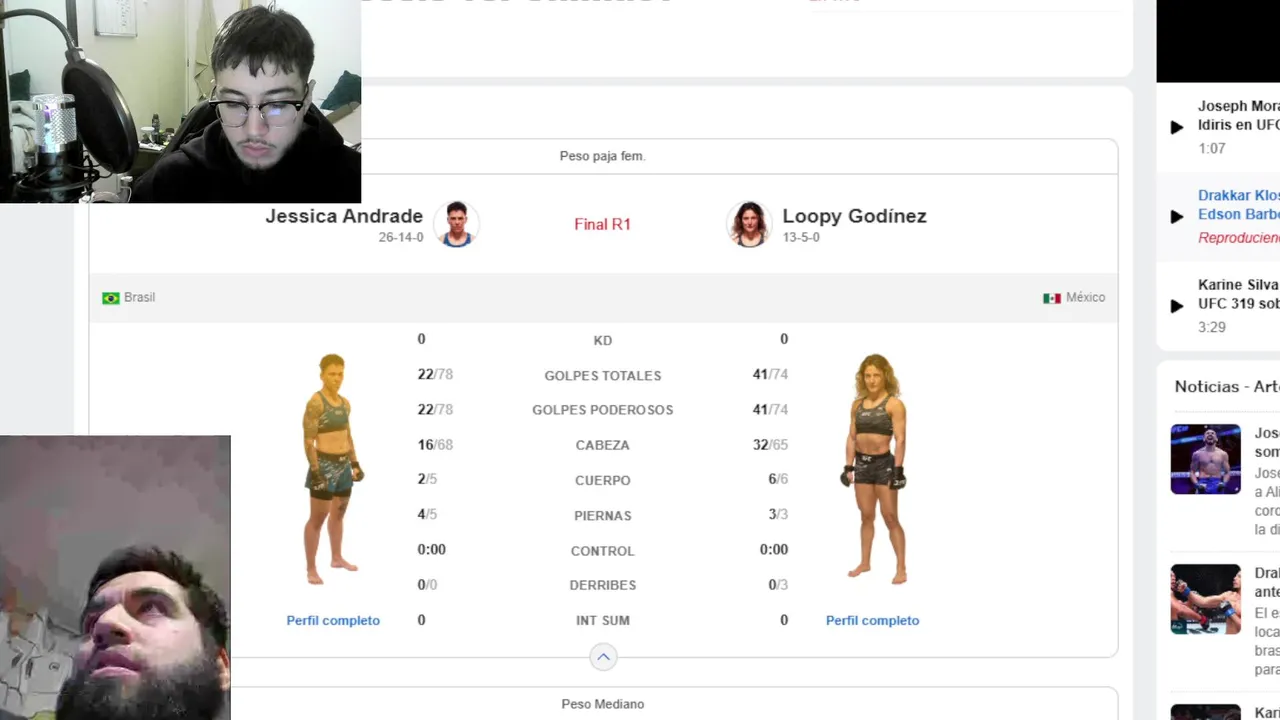Click Andrade's head strikes value 16/68
This screenshot has width=1280, height=720.
[x=435, y=444]
